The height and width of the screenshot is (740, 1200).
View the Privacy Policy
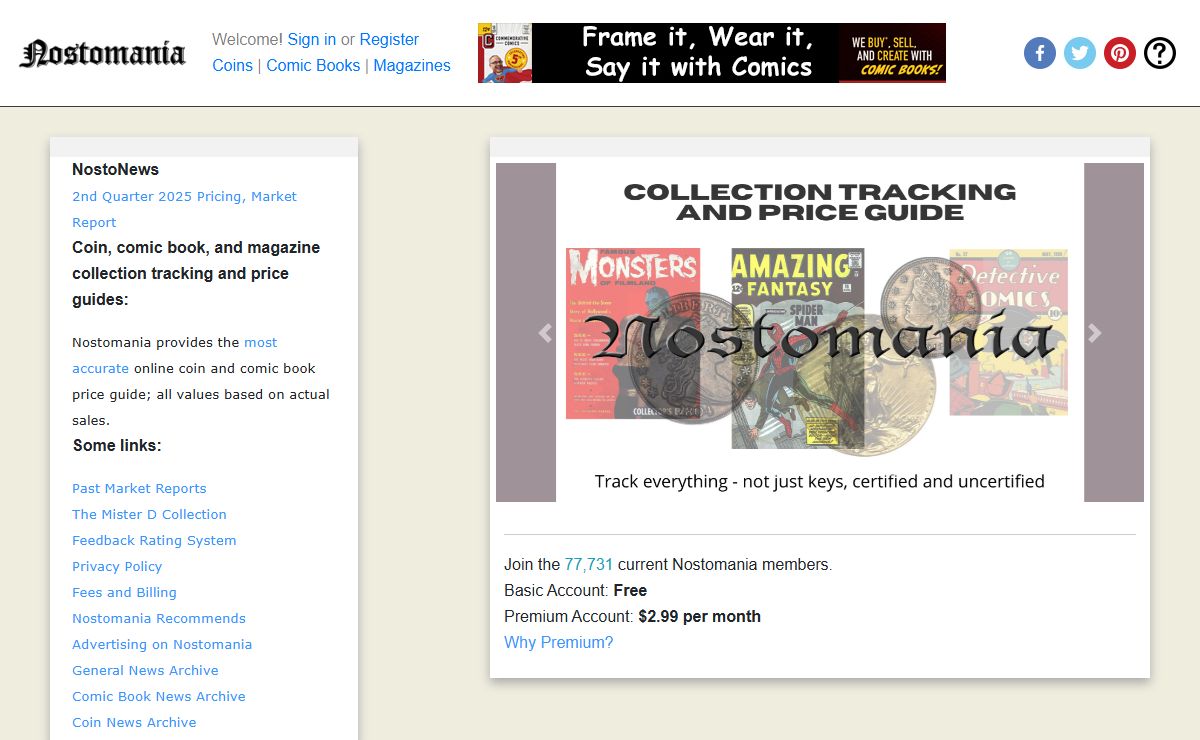tap(117, 566)
